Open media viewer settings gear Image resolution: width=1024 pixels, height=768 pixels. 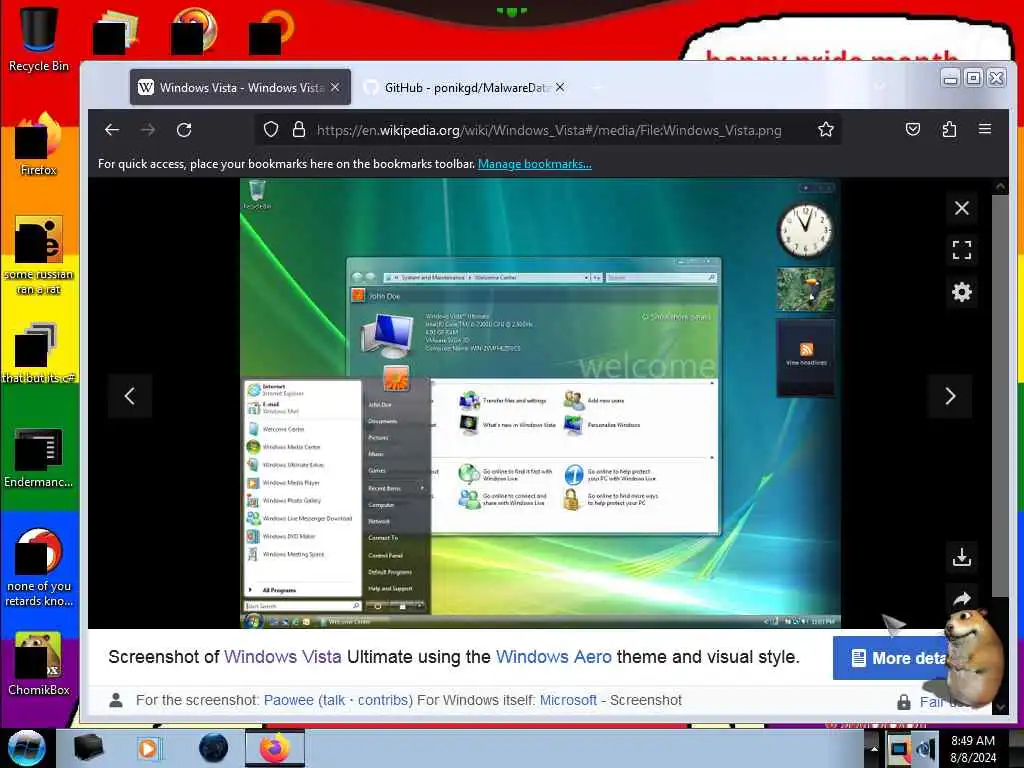coord(961,291)
